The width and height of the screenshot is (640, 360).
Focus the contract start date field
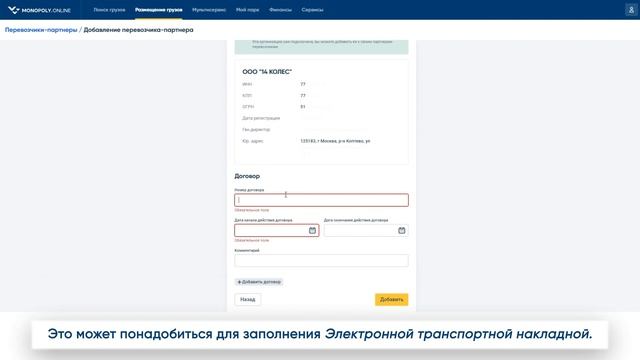(x=276, y=231)
